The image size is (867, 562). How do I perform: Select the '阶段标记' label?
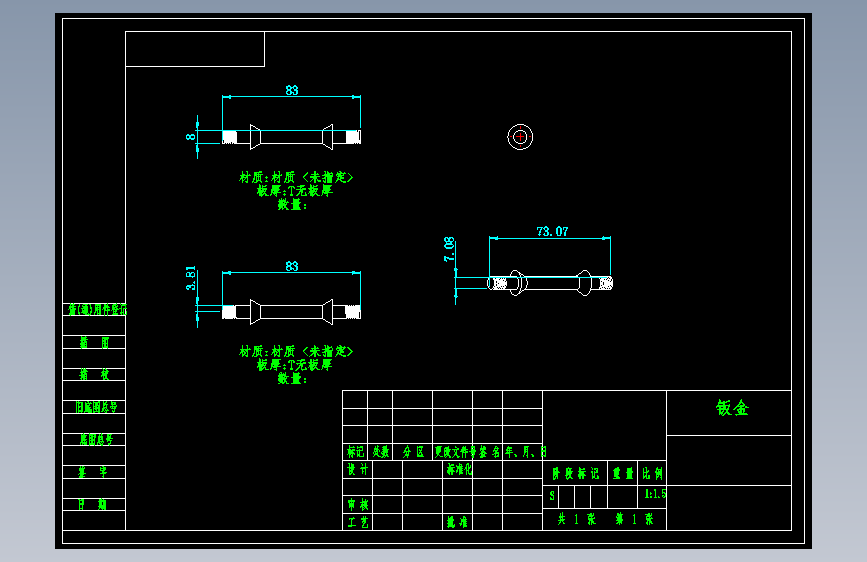click(576, 473)
